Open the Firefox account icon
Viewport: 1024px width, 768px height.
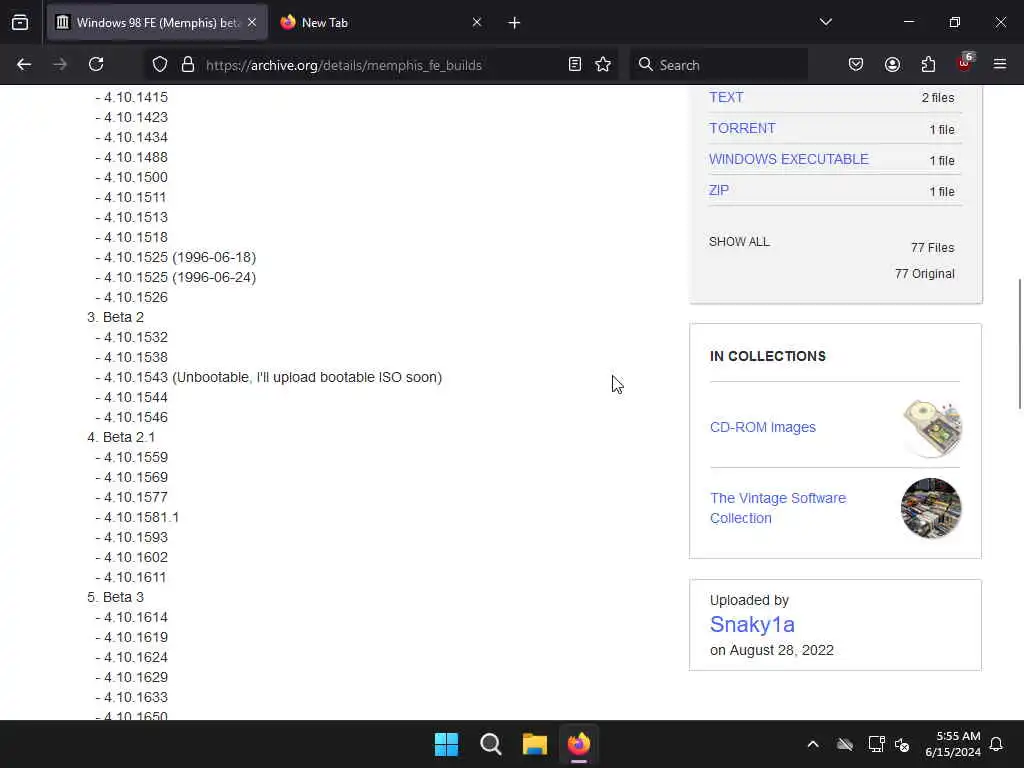pyautogui.click(x=892, y=64)
